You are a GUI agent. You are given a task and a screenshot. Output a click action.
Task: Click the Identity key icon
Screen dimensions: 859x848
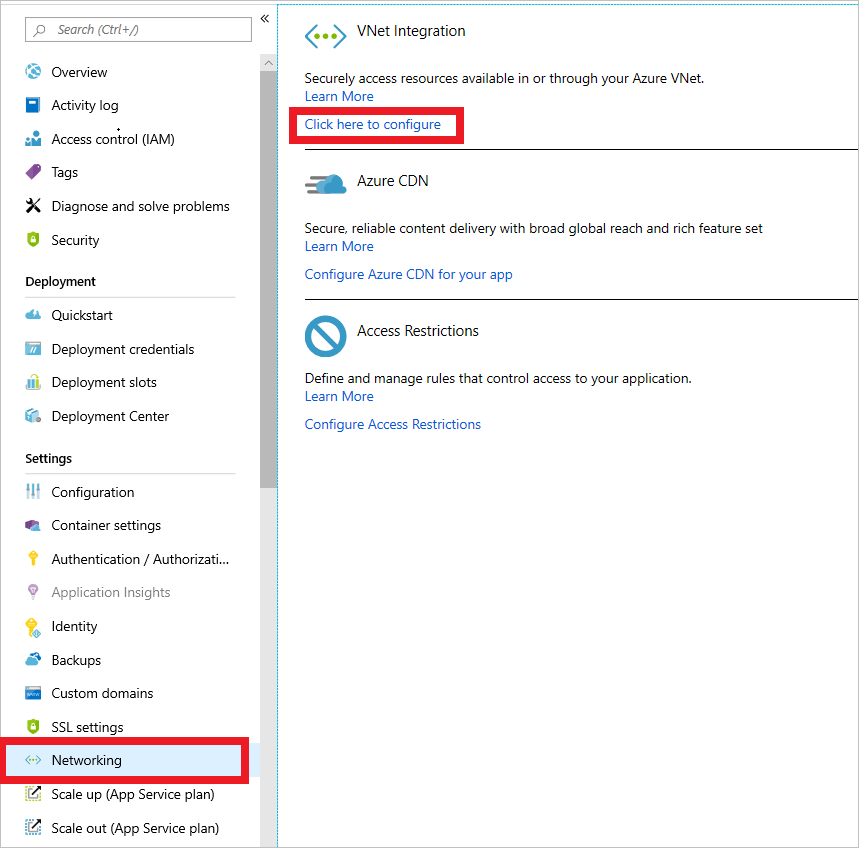(x=33, y=627)
